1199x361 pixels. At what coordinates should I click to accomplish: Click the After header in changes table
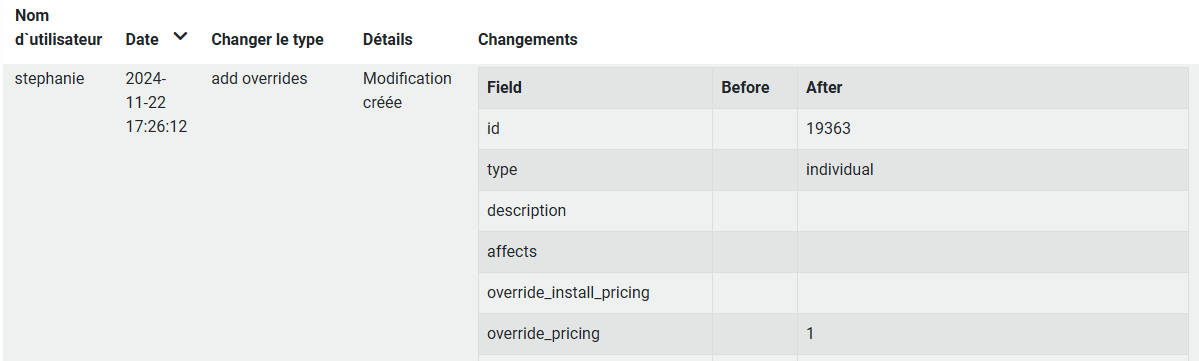pyautogui.click(x=824, y=87)
